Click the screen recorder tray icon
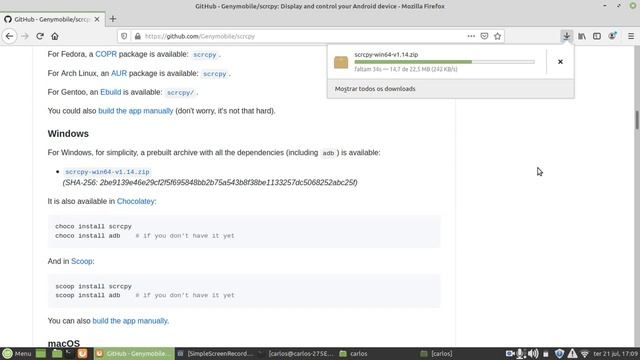Image resolution: width=640 pixels, height=360 pixels. [510, 353]
